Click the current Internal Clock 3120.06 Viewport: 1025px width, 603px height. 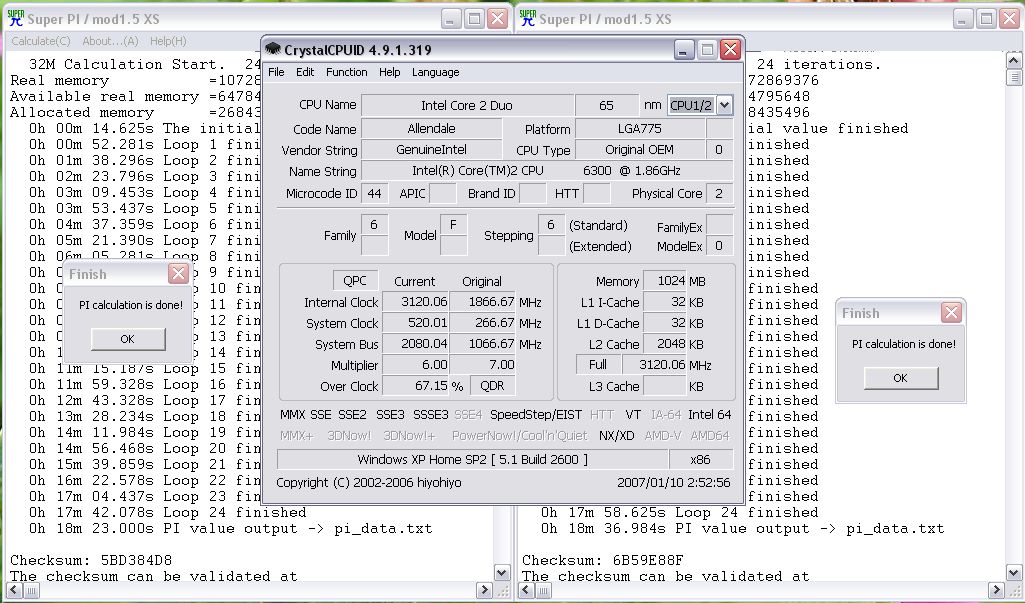(416, 302)
